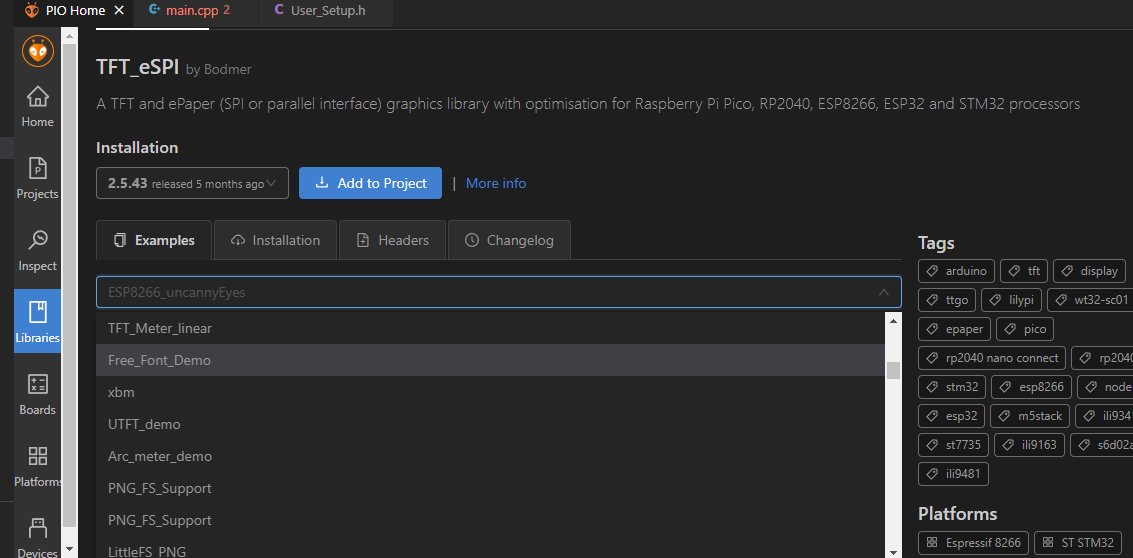1133x558 pixels.
Task: Collapse the examples dropdown using the chevron
Action: pyautogui.click(x=883, y=292)
